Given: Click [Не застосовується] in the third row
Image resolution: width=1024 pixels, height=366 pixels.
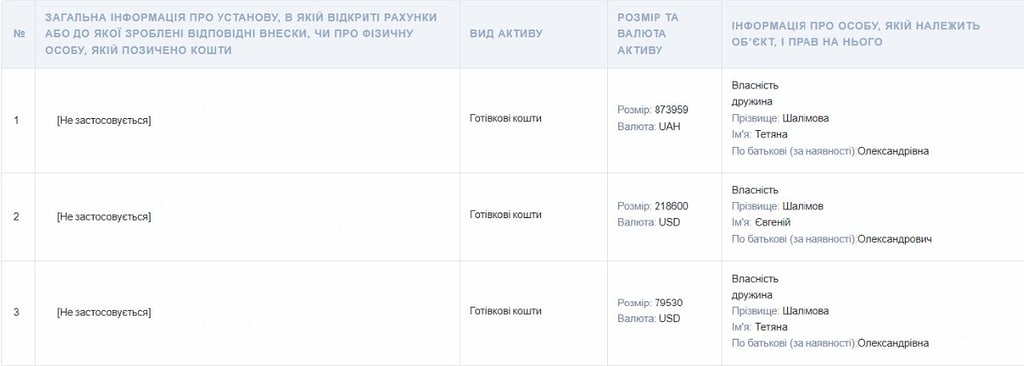Looking at the screenshot, I should 104,312.
